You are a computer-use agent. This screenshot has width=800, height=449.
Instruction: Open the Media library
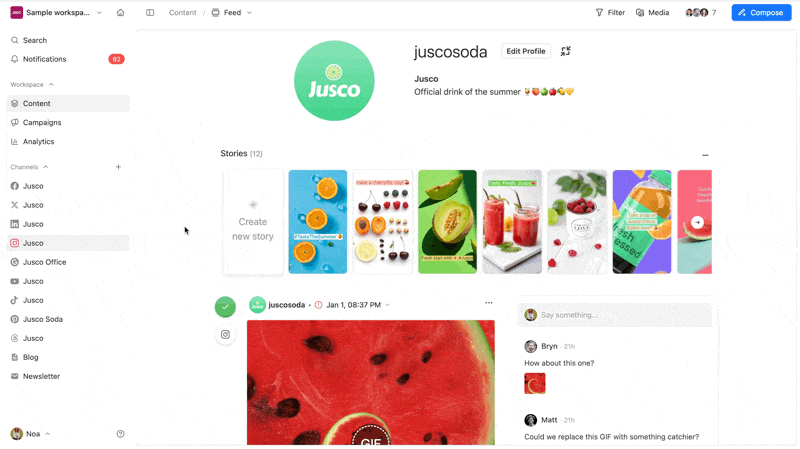[653, 13]
